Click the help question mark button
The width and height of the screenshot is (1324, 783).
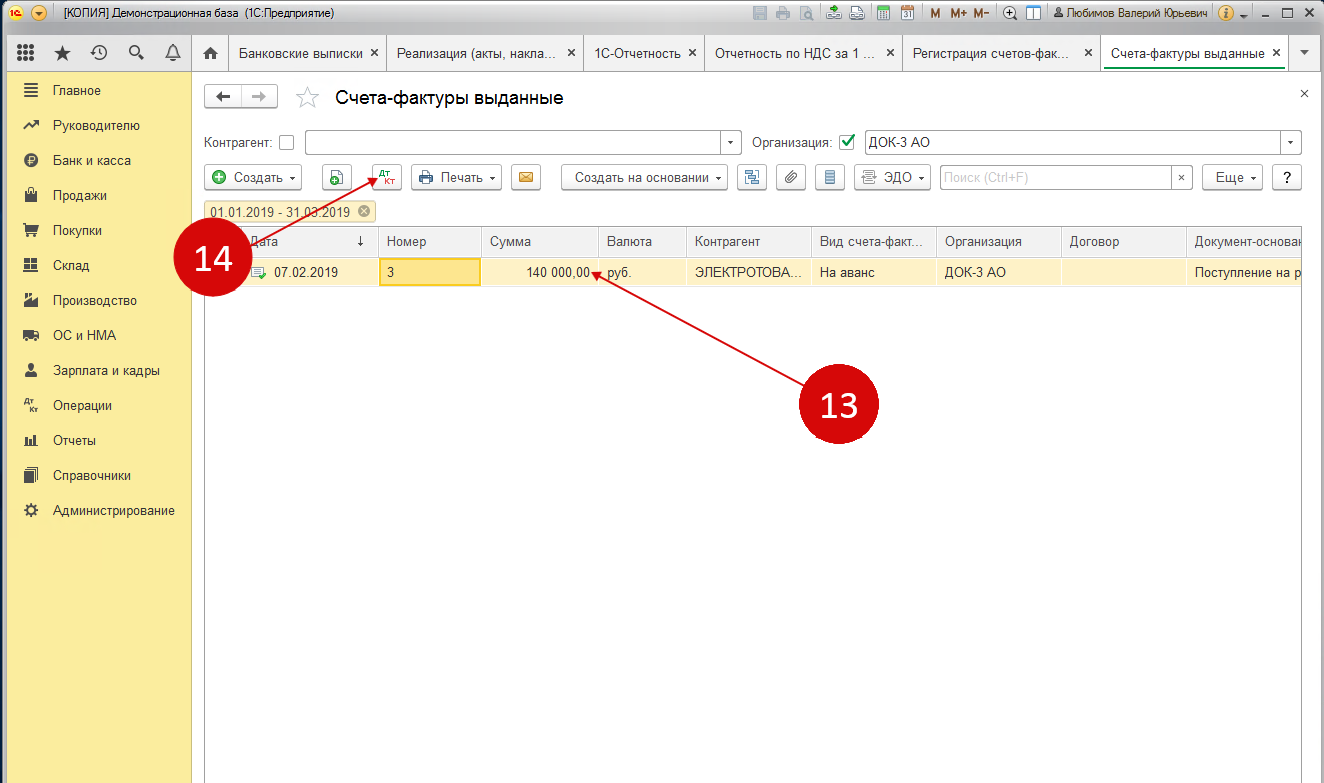[x=1287, y=177]
